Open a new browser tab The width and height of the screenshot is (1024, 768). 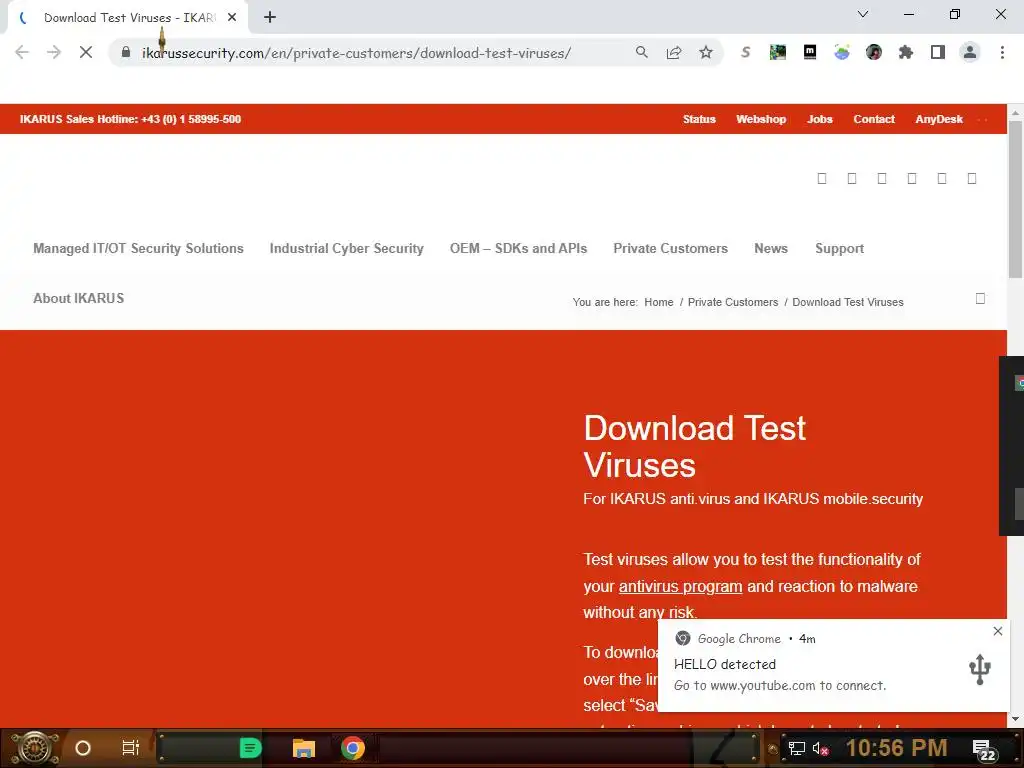coord(270,18)
